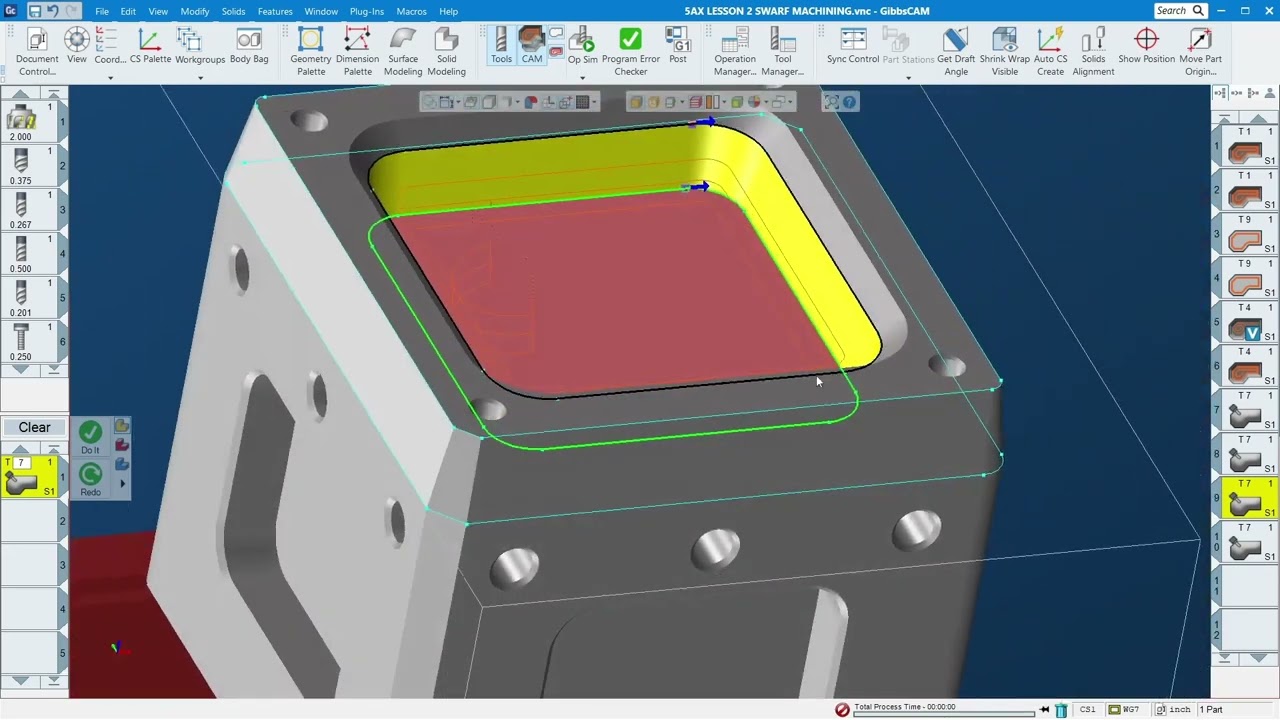Click the 1 Part status entry
This screenshot has height=720, width=1280.
1211,710
